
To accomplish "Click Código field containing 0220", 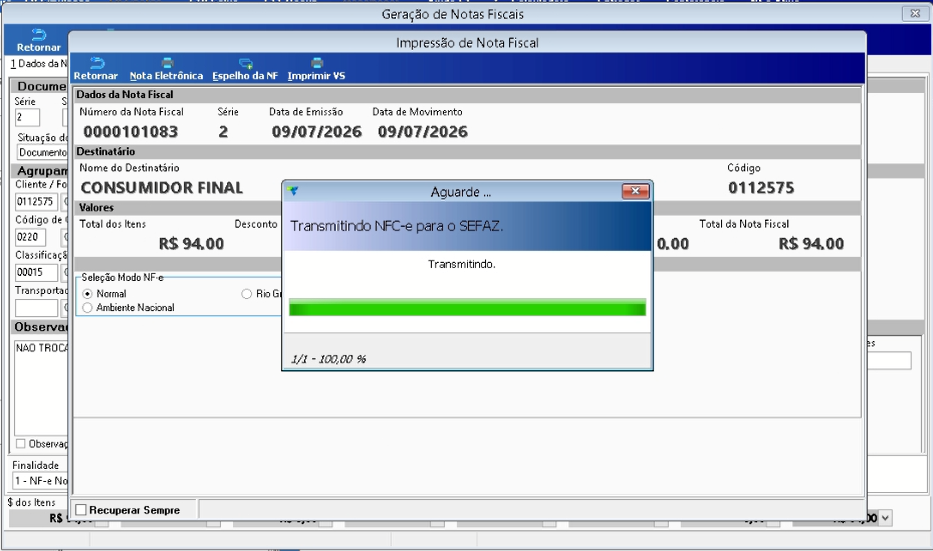I will pos(30,237).
